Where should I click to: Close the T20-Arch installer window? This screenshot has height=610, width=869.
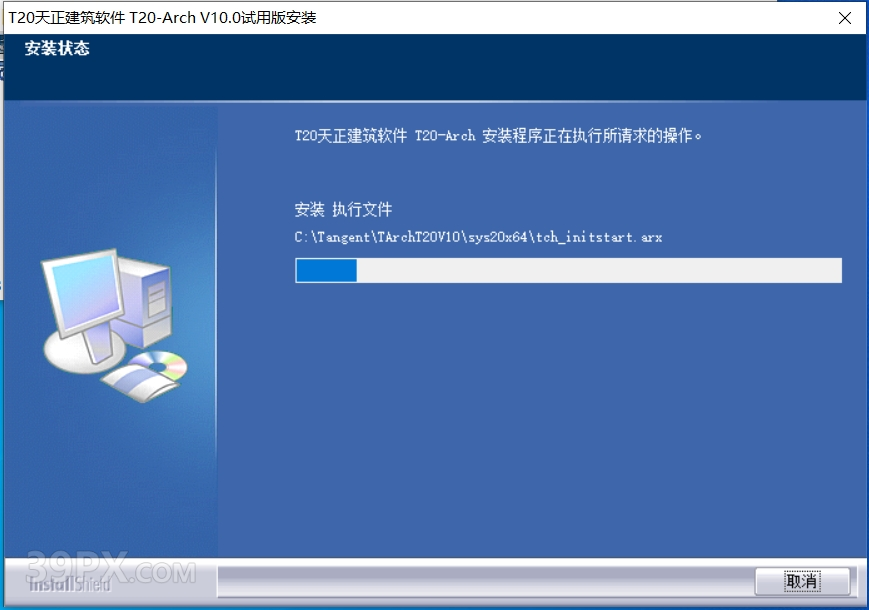coord(845,18)
